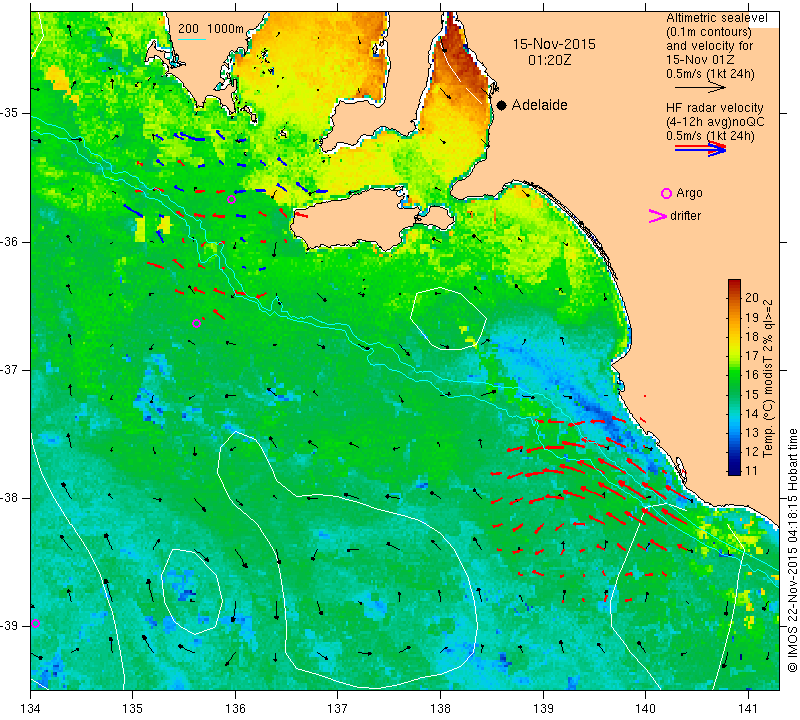Click the '01:20Z' time text

[x=550, y=60]
